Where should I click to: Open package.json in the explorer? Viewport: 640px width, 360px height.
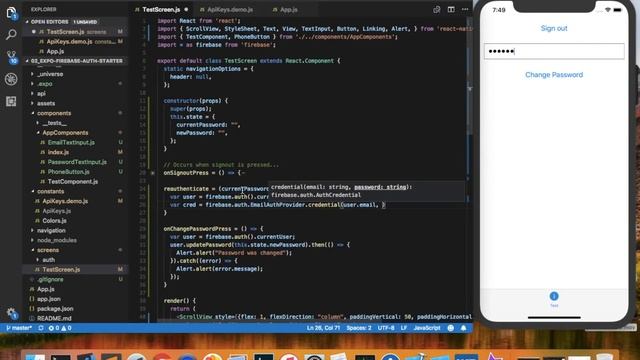click(x=55, y=309)
